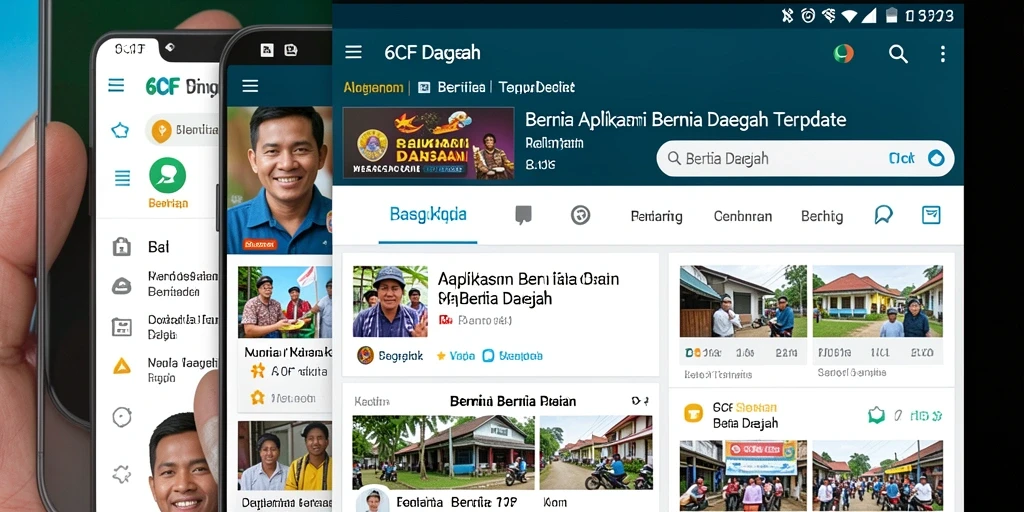Open the Segrgiak source link

pyautogui.click(x=400, y=356)
